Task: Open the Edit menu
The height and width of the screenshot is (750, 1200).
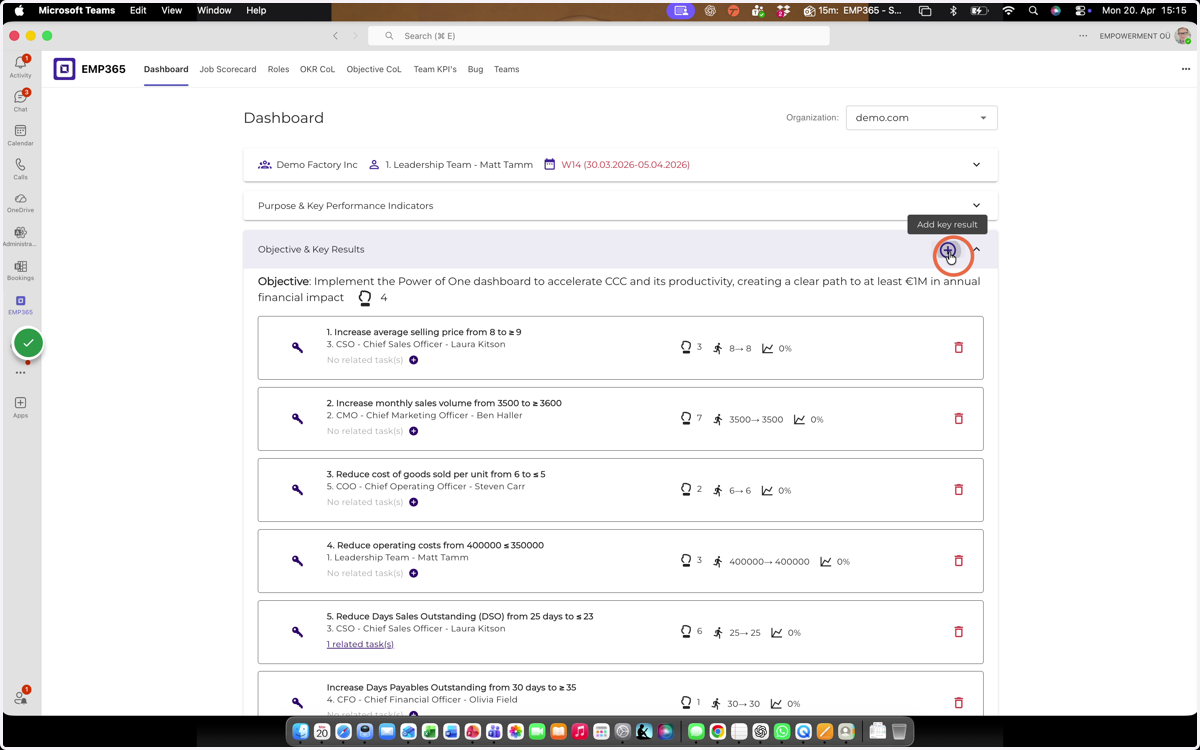Action: [x=138, y=10]
